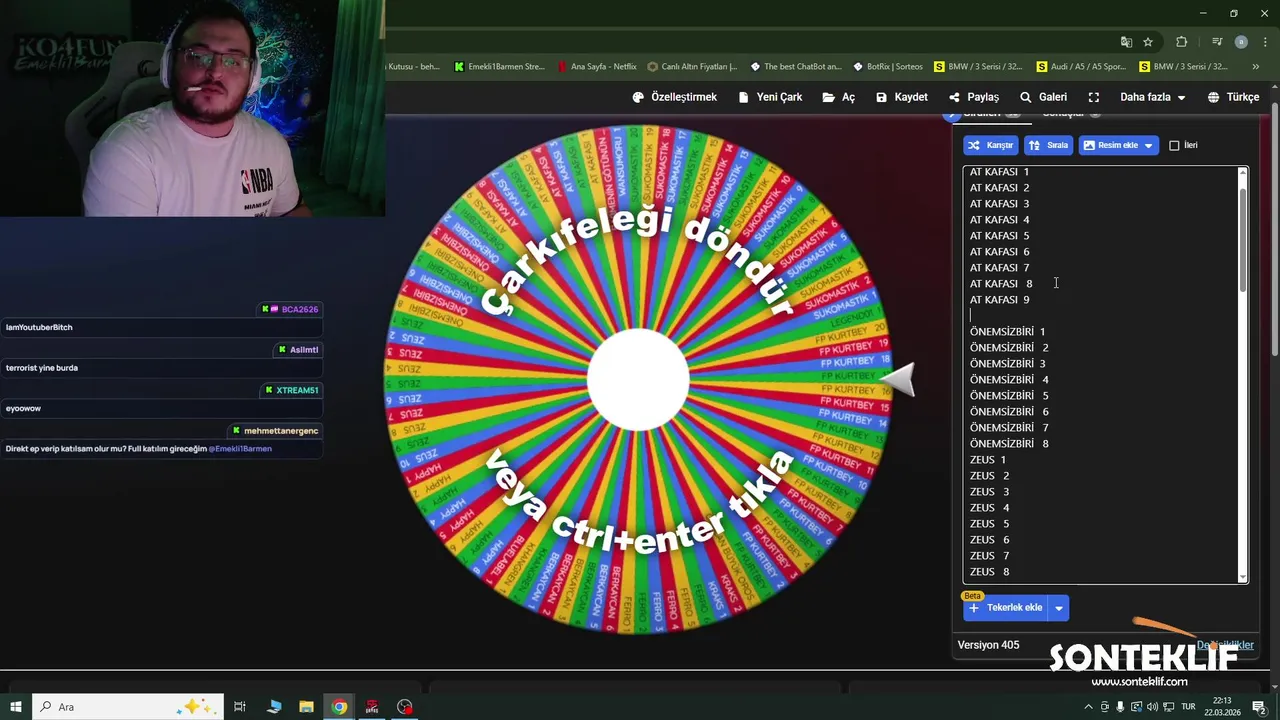Enter fullscreen mode icon
Viewport: 1280px width, 720px height.
(1094, 97)
